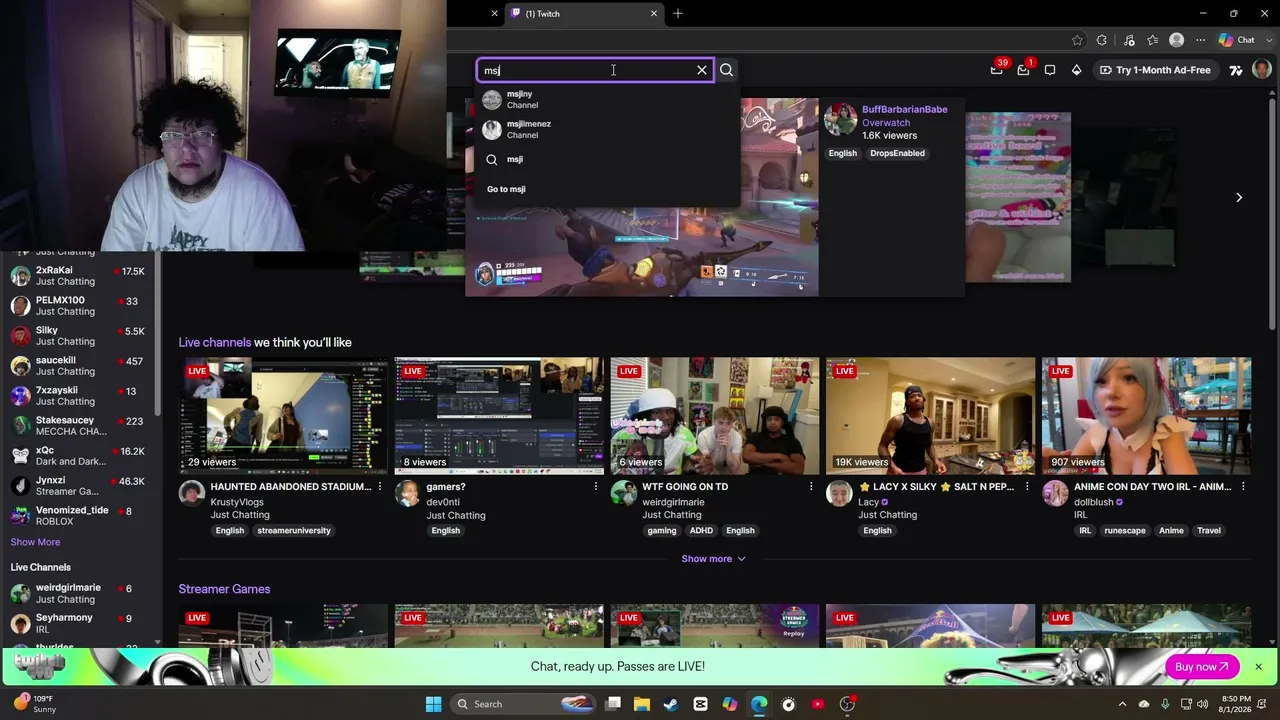The height and width of the screenshot is (720, 1280).
Task: Open the browser Extensions puzzle icon
Action: pos(1102,40)
